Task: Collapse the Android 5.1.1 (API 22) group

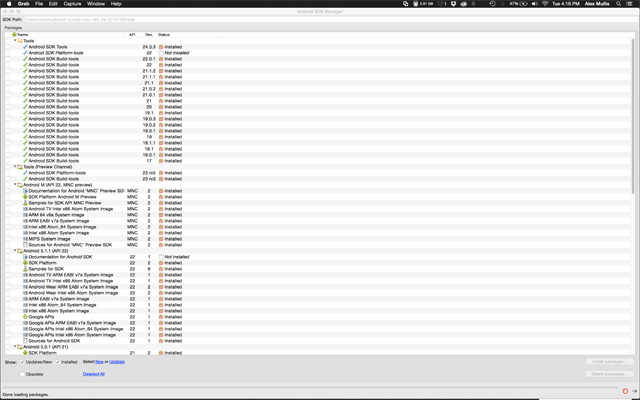Action: [15, 251]
